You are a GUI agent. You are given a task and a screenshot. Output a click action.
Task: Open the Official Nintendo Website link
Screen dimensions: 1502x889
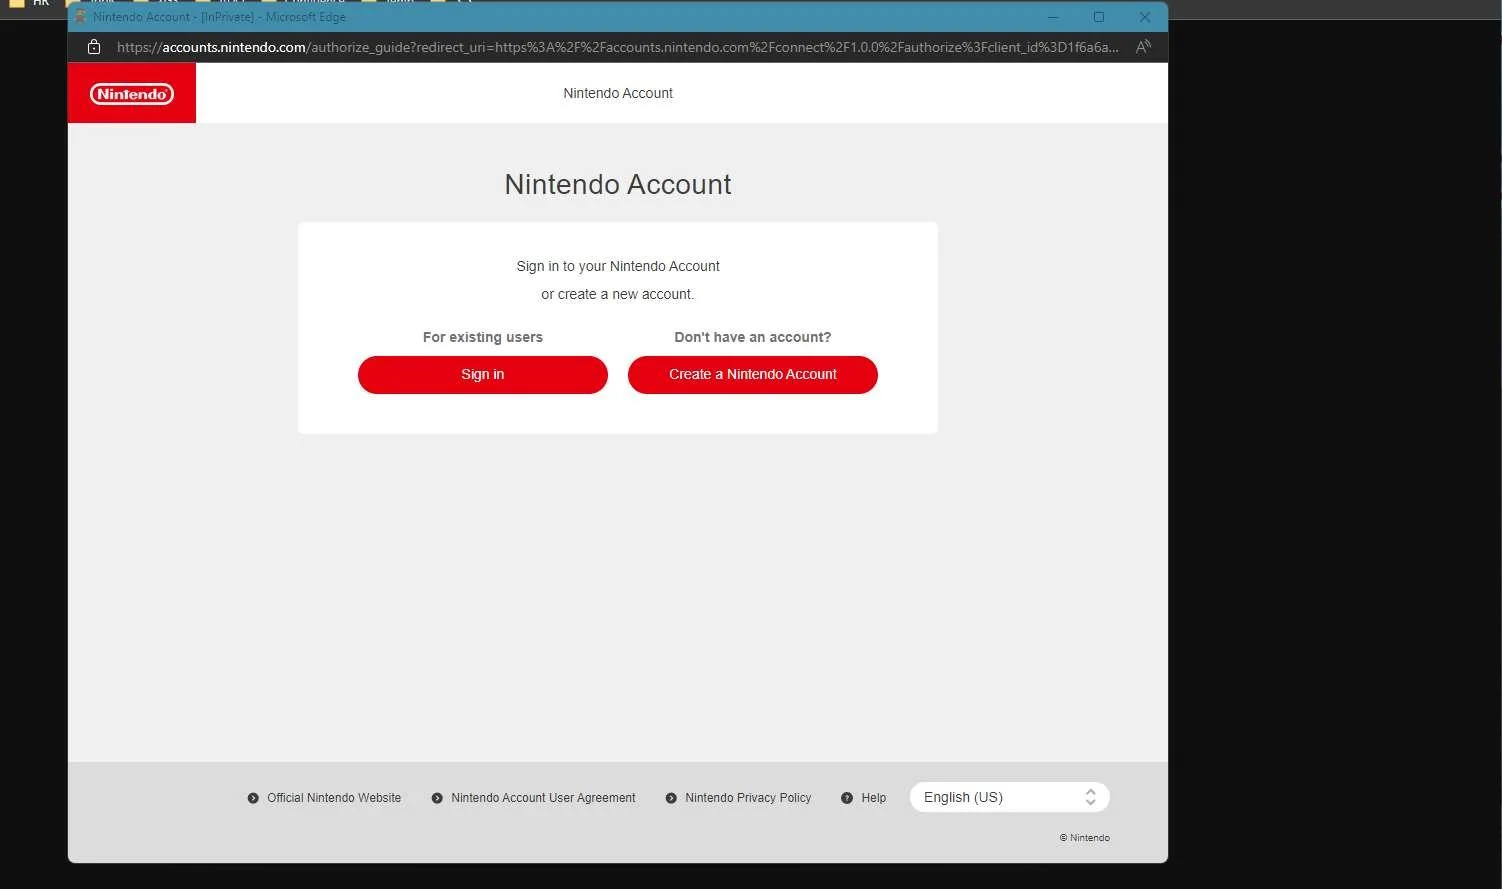pos(324,798)
